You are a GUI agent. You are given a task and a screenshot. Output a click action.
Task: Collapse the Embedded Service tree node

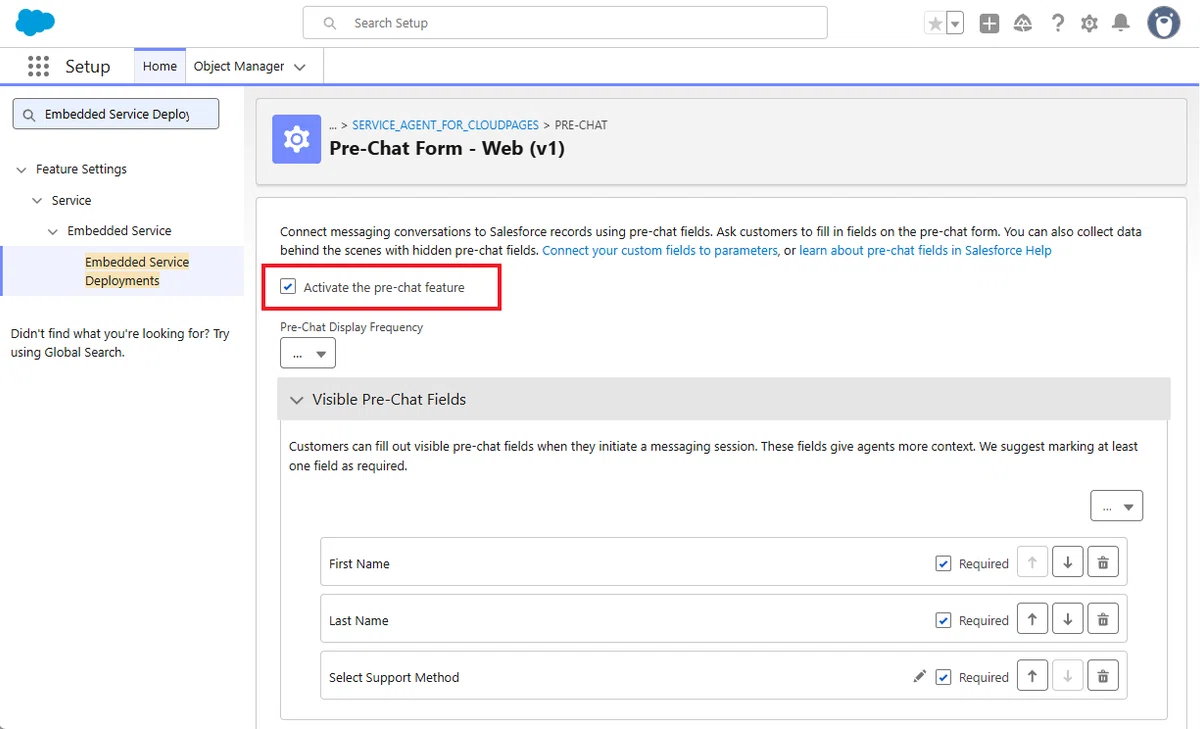(x=53, y=231)
